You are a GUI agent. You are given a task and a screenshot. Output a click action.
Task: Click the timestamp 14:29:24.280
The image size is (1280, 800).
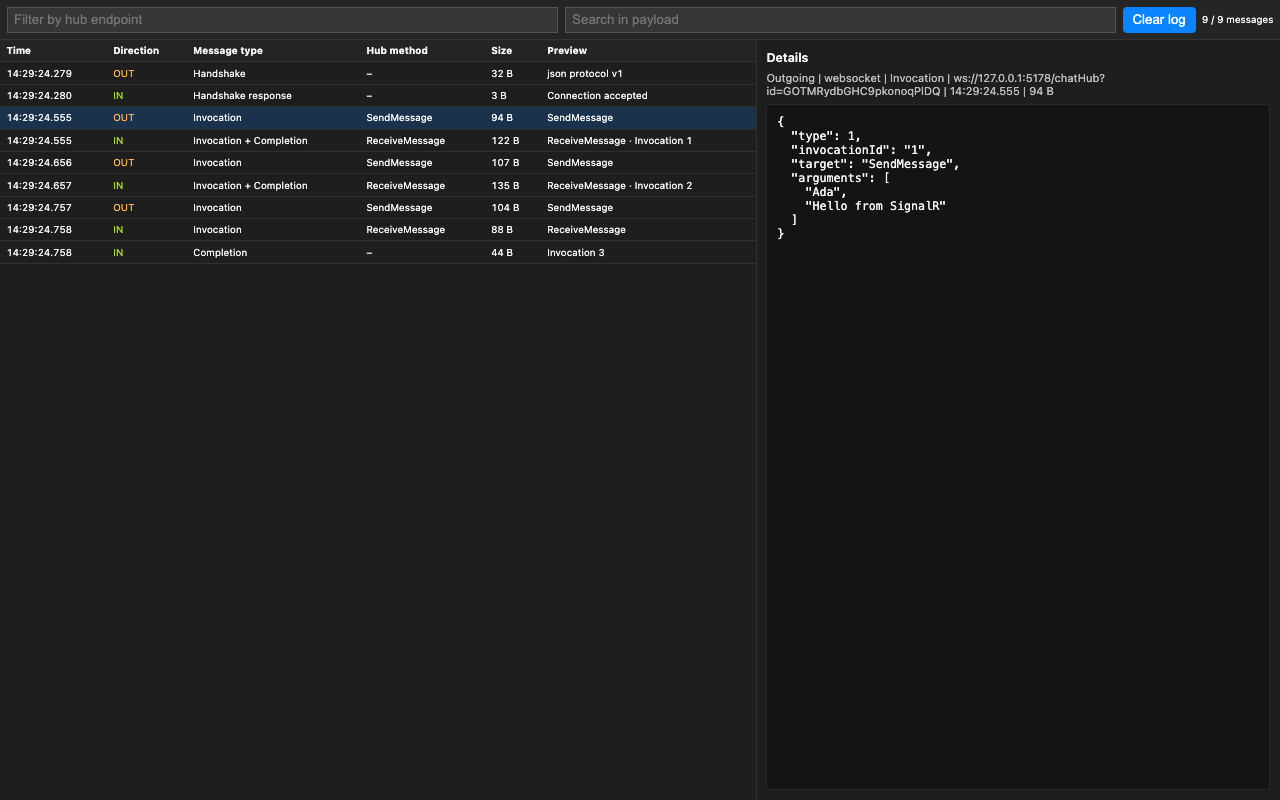coord(39,96)
